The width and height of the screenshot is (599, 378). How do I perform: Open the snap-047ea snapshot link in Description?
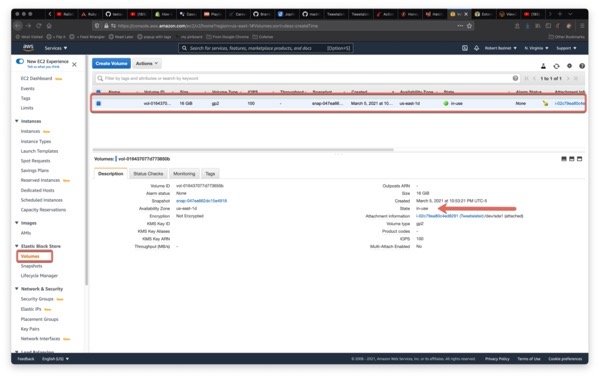click(x=201, y=201)
